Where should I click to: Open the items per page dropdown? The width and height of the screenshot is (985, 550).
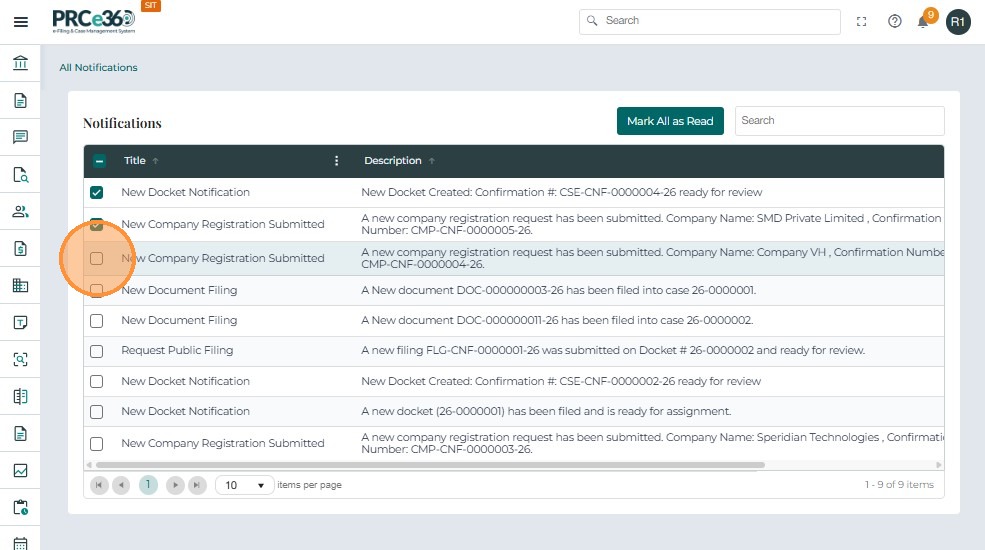point(245,485)
